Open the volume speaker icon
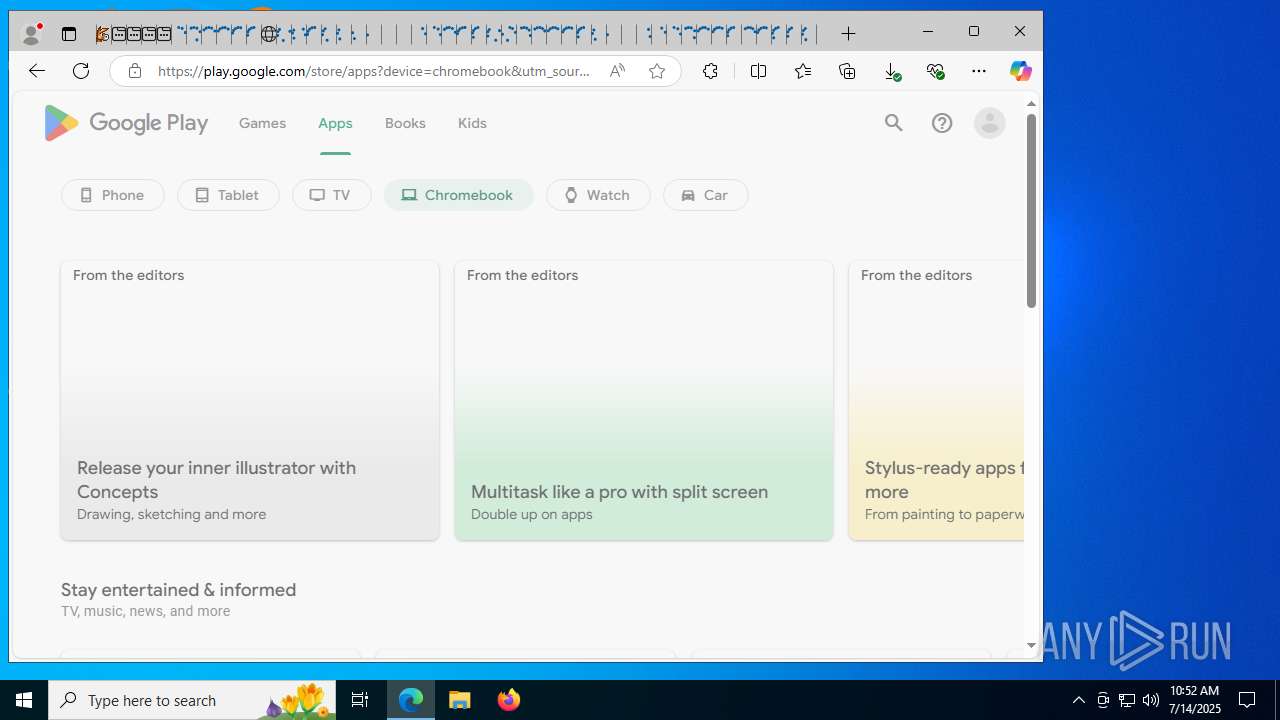The height and width of the screenshot is (720, 1280). point(1151,700)
